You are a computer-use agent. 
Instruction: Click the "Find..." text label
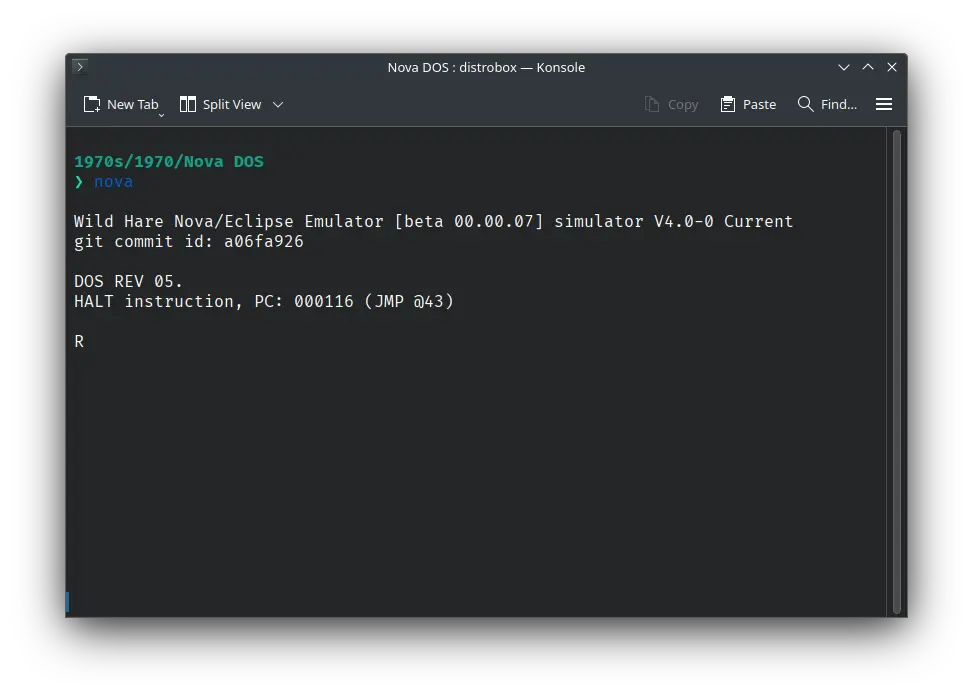tap(838, 104)
